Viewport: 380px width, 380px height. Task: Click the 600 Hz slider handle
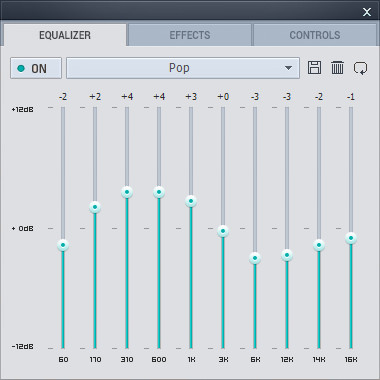[159, 192]
